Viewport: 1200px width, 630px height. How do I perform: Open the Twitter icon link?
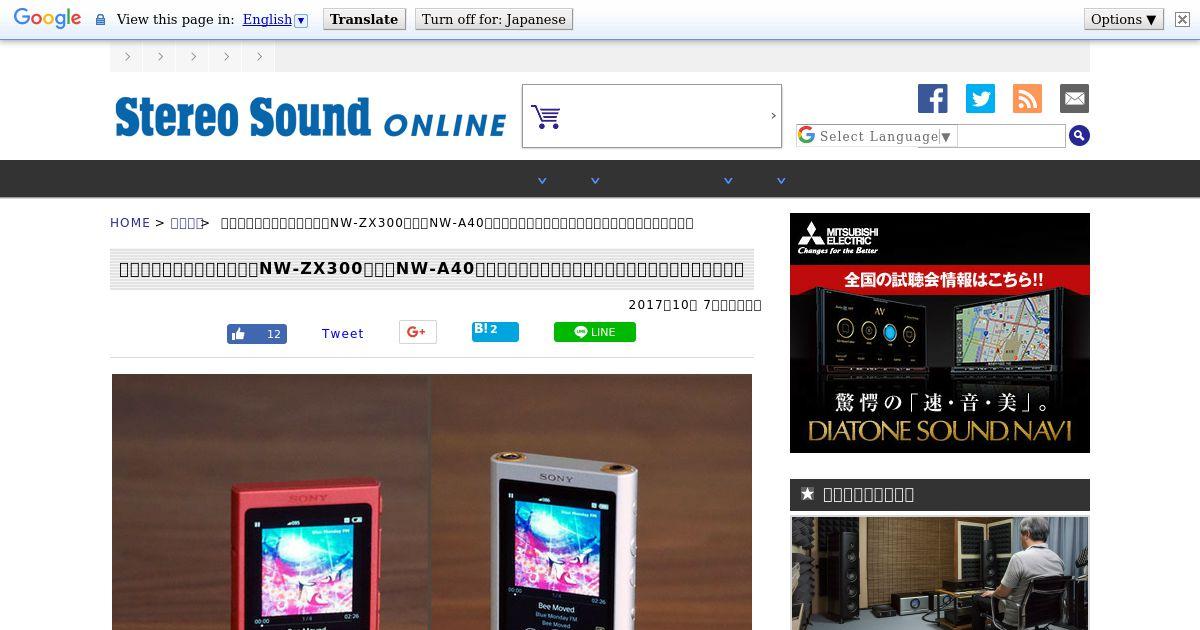[980, 98]
